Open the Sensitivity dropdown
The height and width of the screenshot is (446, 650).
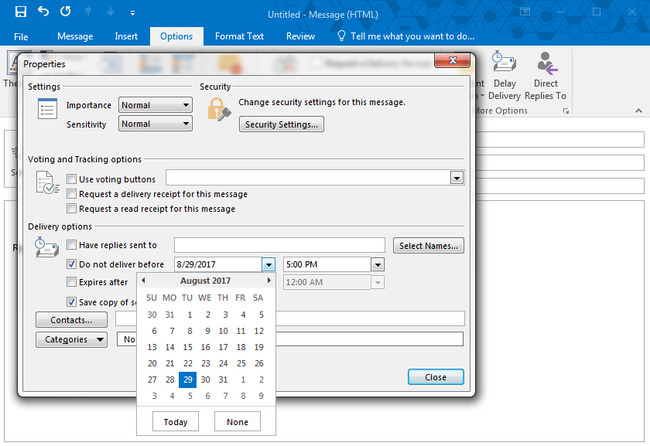pos(155,124)
